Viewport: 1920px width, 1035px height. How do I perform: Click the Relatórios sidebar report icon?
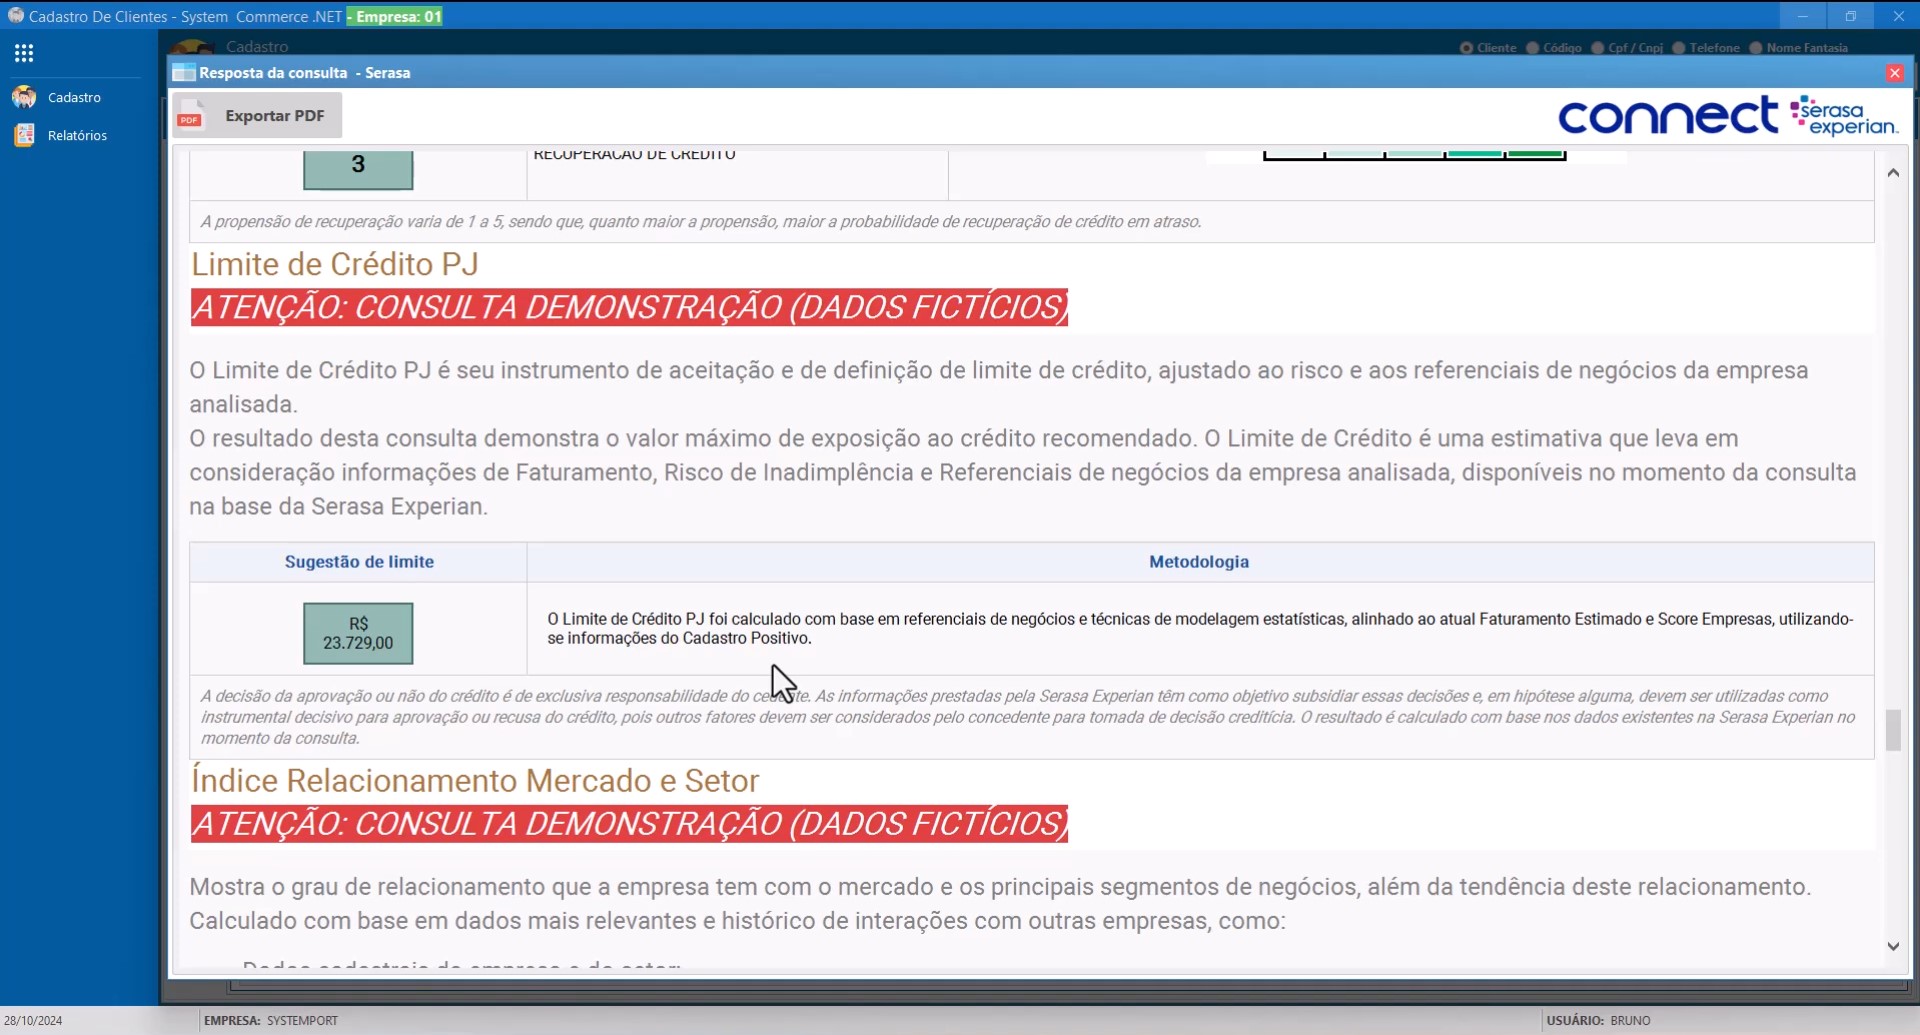(24, 135)
